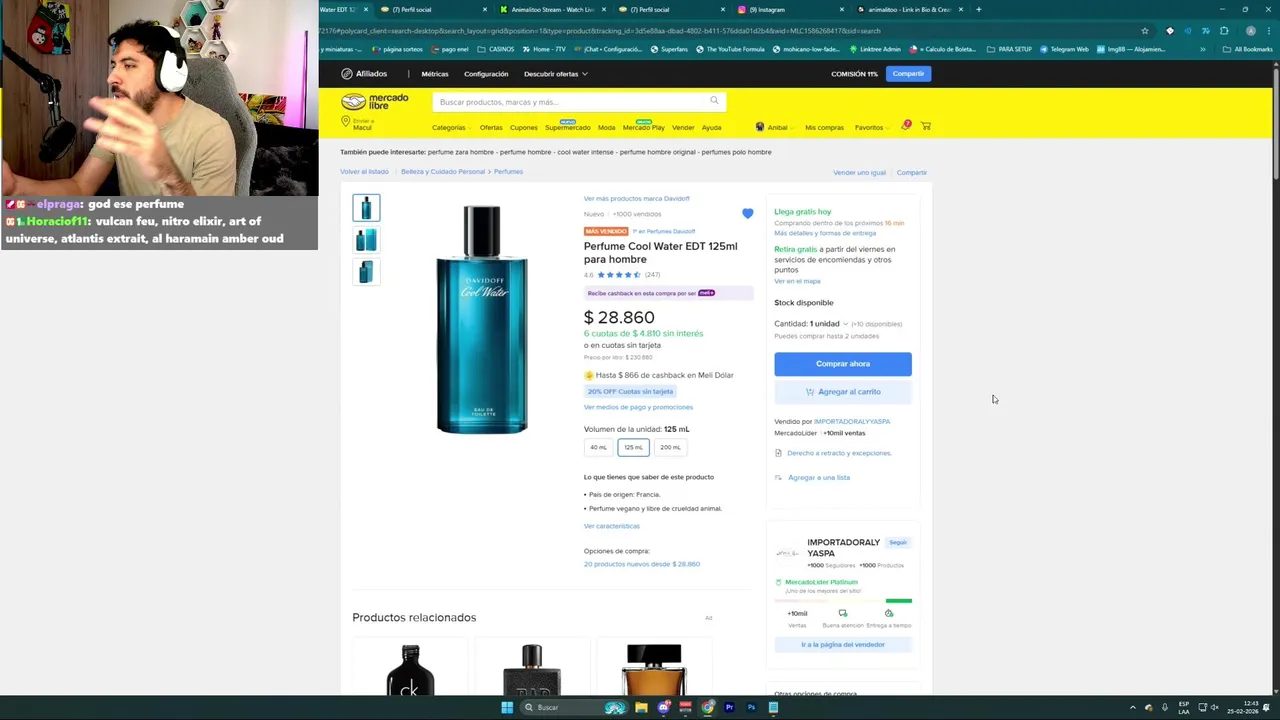The width and height of the screenshot is (1280, 720).
Task: Click the Derecho a retracto document icon
Action: (x=778, y=453)
